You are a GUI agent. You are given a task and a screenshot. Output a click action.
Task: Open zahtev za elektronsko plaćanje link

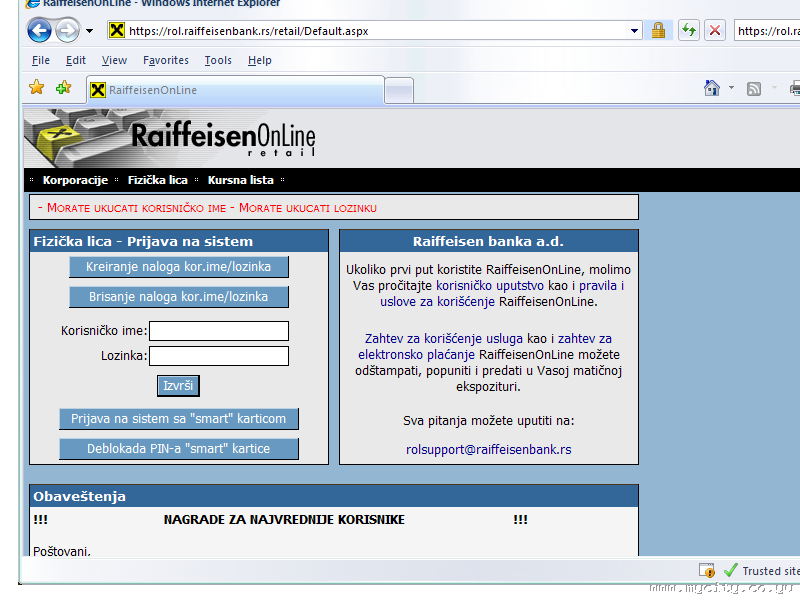tap(485, 347)
